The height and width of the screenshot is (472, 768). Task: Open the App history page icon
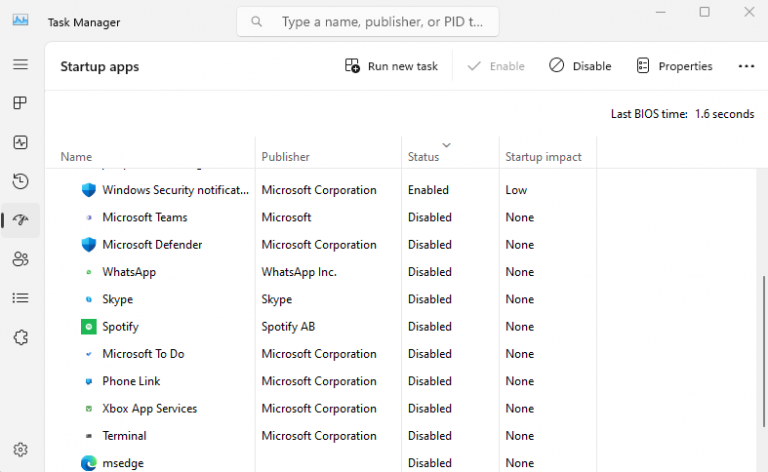tap(20, 181)
